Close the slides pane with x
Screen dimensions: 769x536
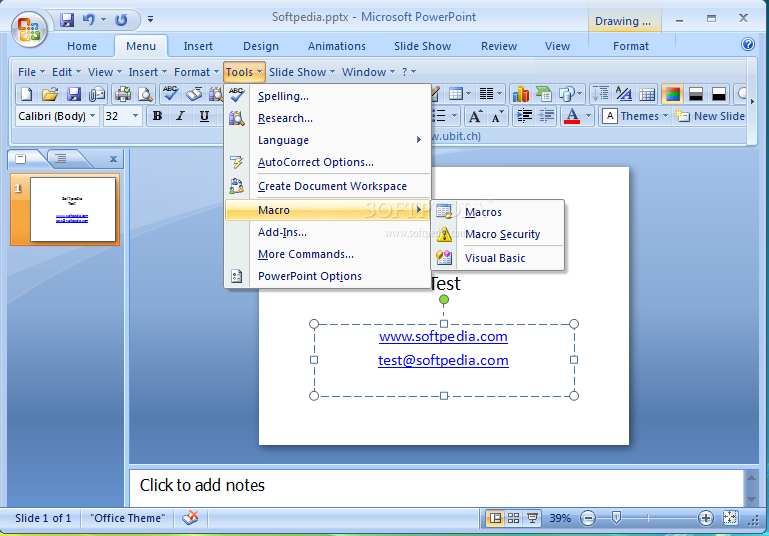click(x=113, y=158)
